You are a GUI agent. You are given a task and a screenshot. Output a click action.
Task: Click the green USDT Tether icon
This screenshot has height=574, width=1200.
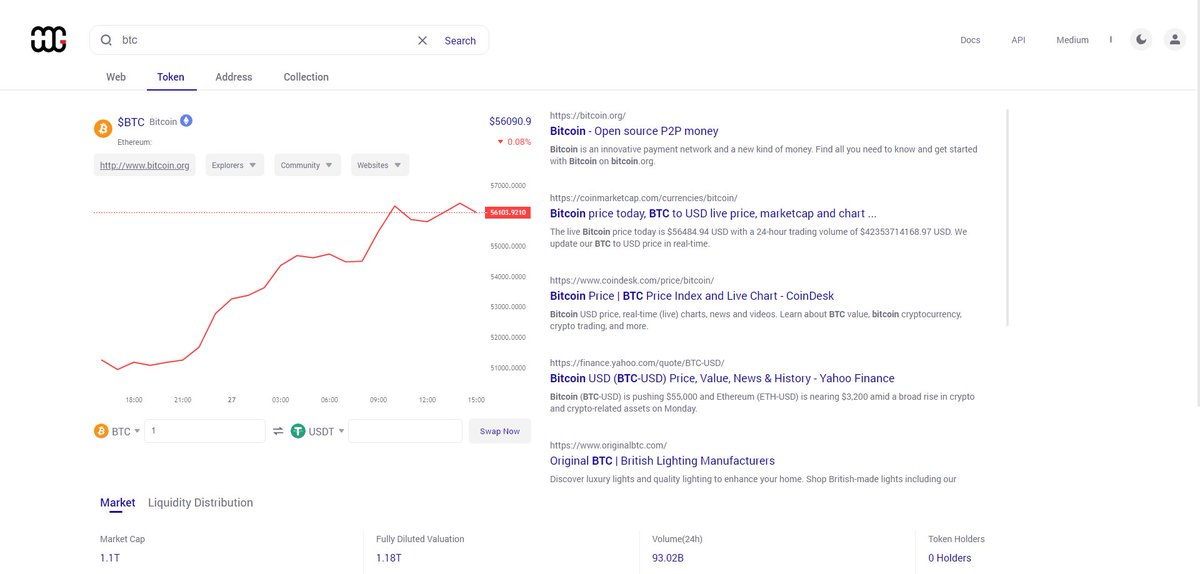tap(298, 431)
